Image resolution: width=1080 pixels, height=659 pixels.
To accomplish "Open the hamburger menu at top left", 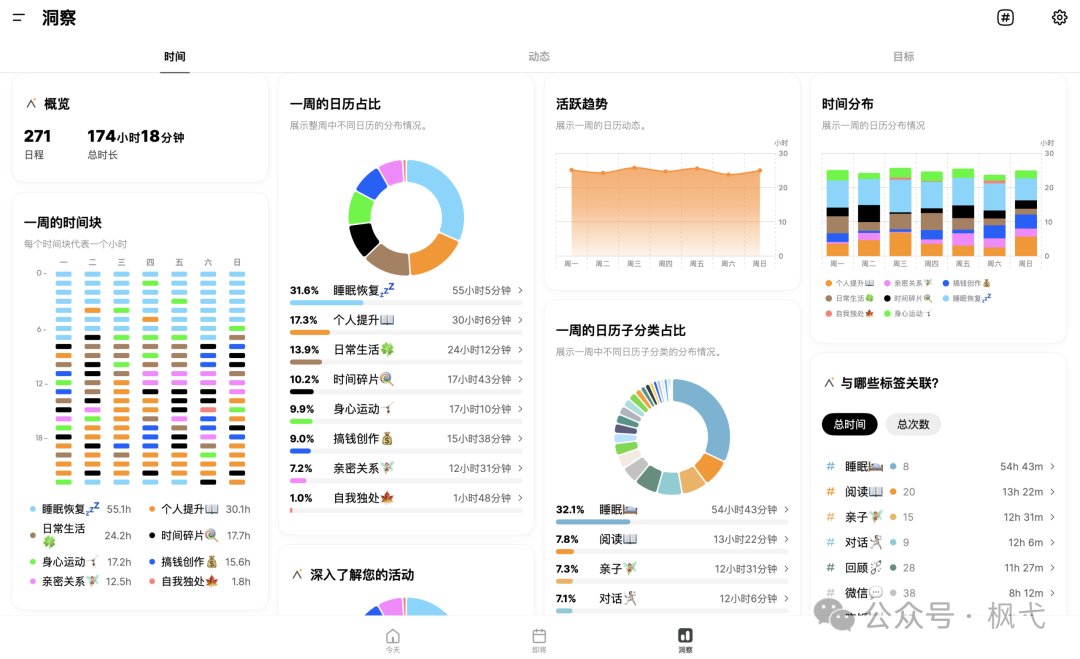I will point(16,17).
